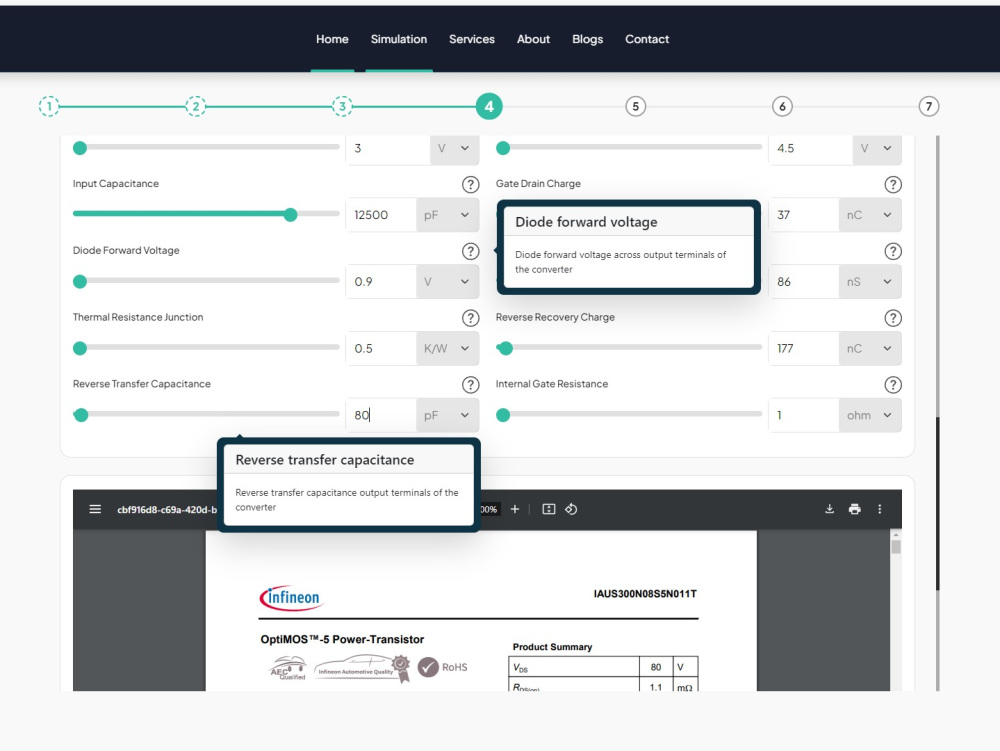The image size is (1000, 751).
Task: Open help for Internal Gate Resistance
Action: tap(893, 385)
